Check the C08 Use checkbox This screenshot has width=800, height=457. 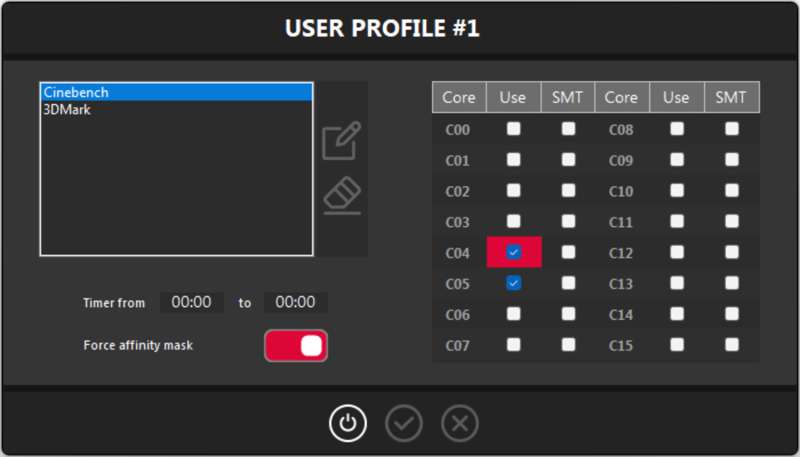[x=677, y=129]
